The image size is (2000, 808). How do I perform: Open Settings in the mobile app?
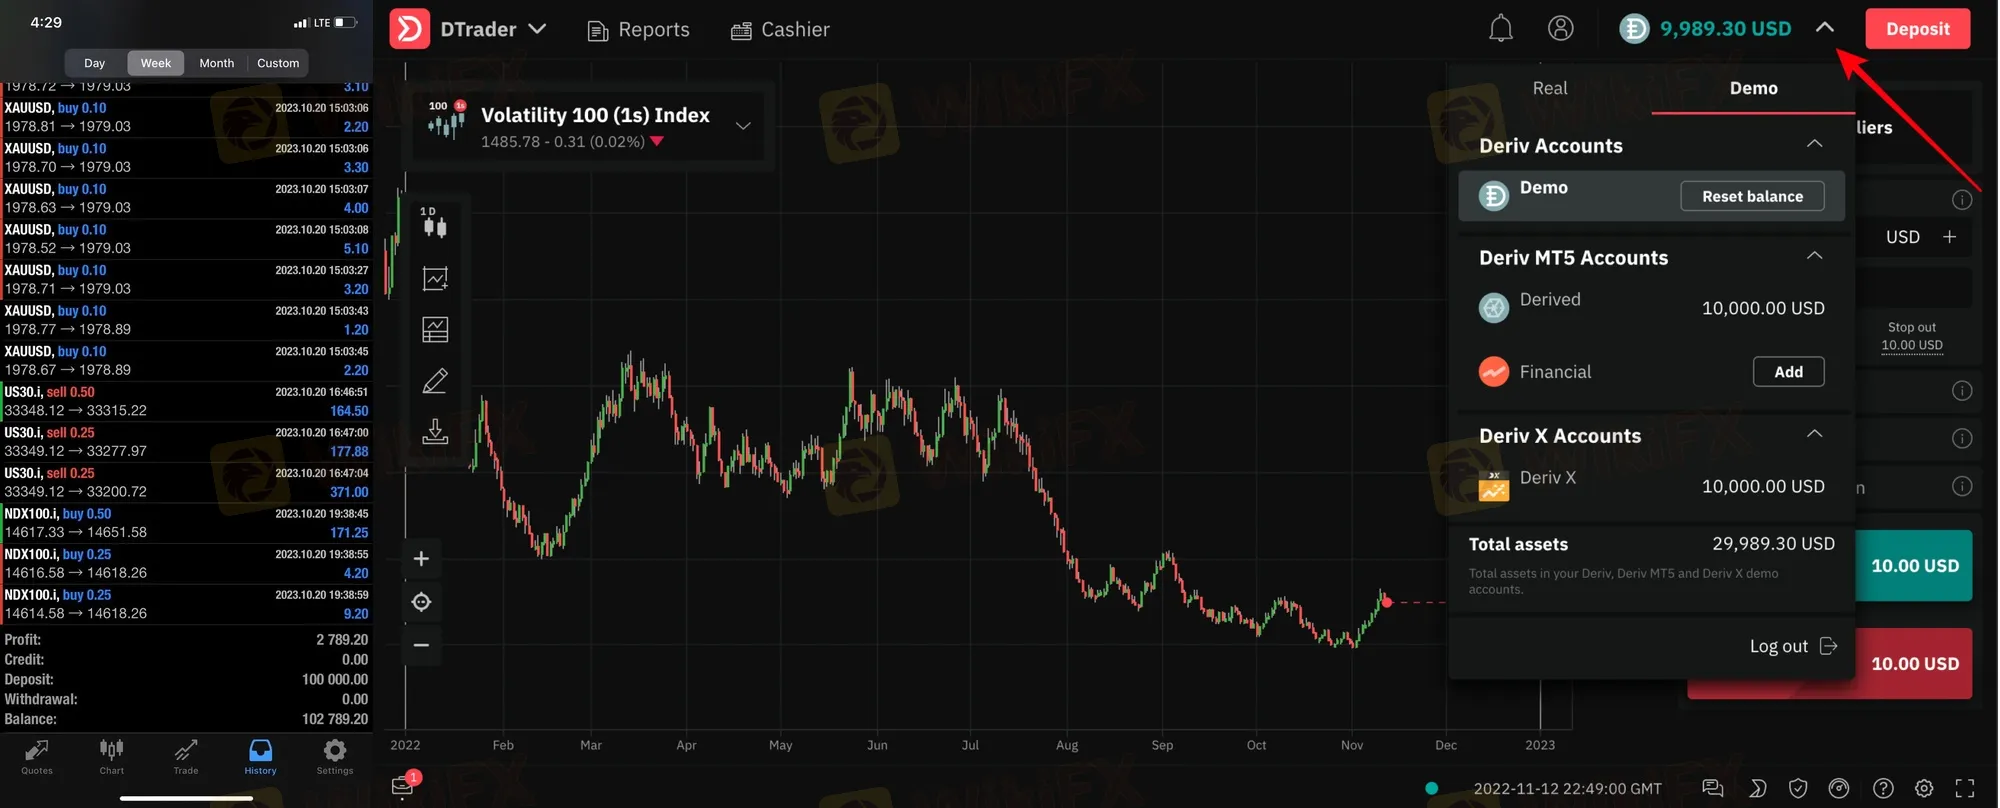[335, 757]
